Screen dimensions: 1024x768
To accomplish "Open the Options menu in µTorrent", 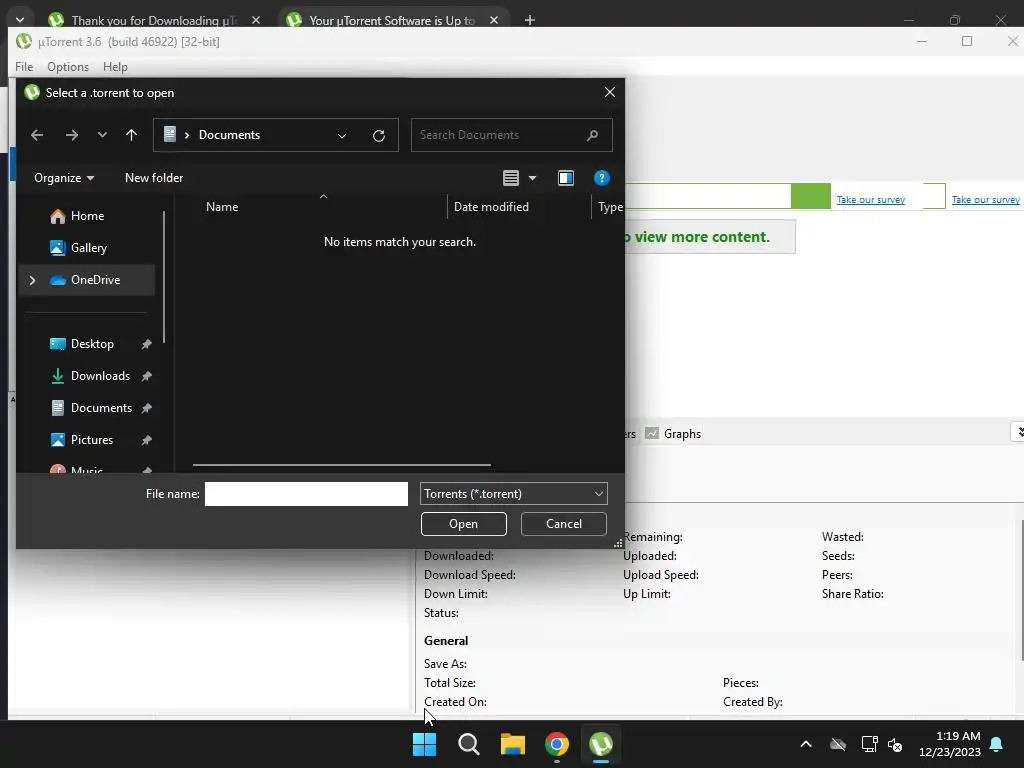I will 68,67.
